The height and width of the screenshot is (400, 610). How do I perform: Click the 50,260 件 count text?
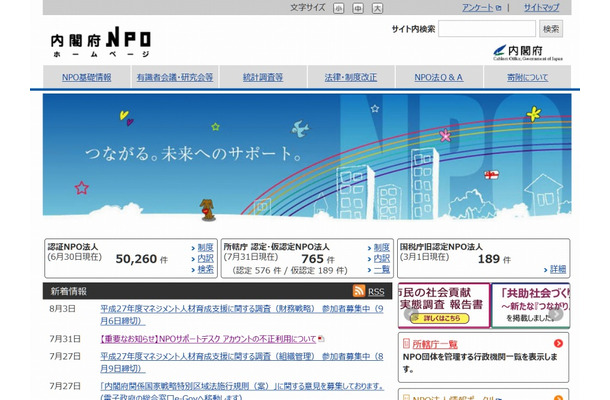click(142, 259)
